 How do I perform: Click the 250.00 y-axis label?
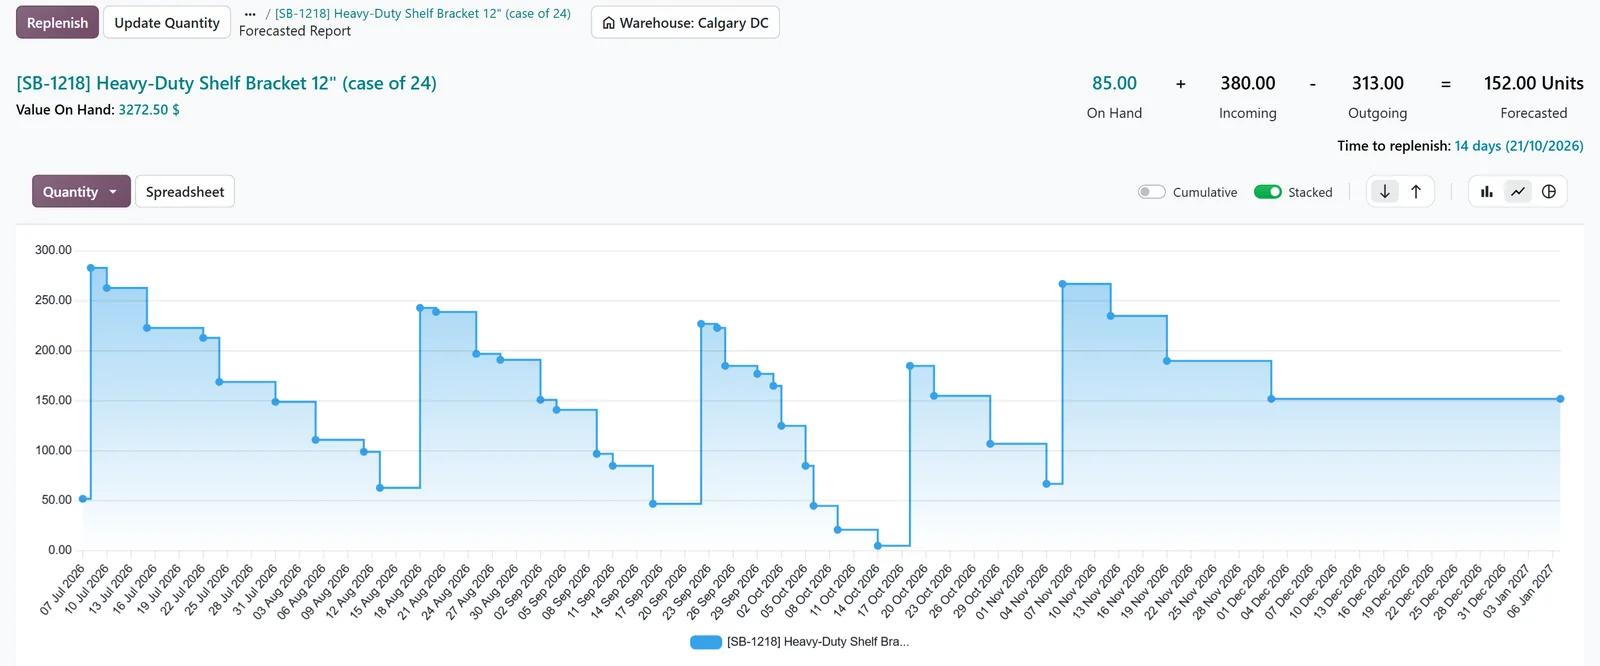click(53, 300)
